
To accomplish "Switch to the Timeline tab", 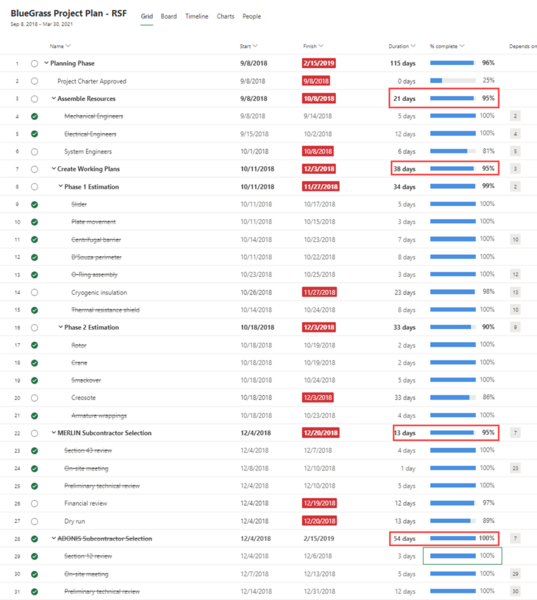I will [197, 16].
